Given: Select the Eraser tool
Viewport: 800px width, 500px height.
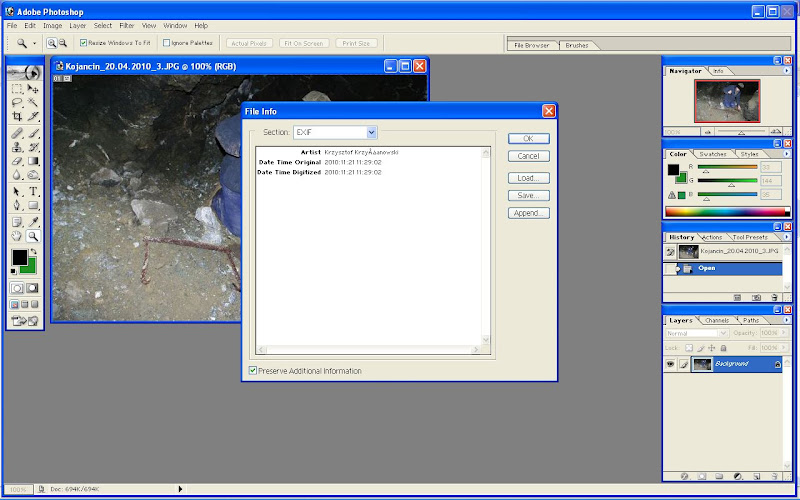Looking at the screenshot, I should pos(17,161).
